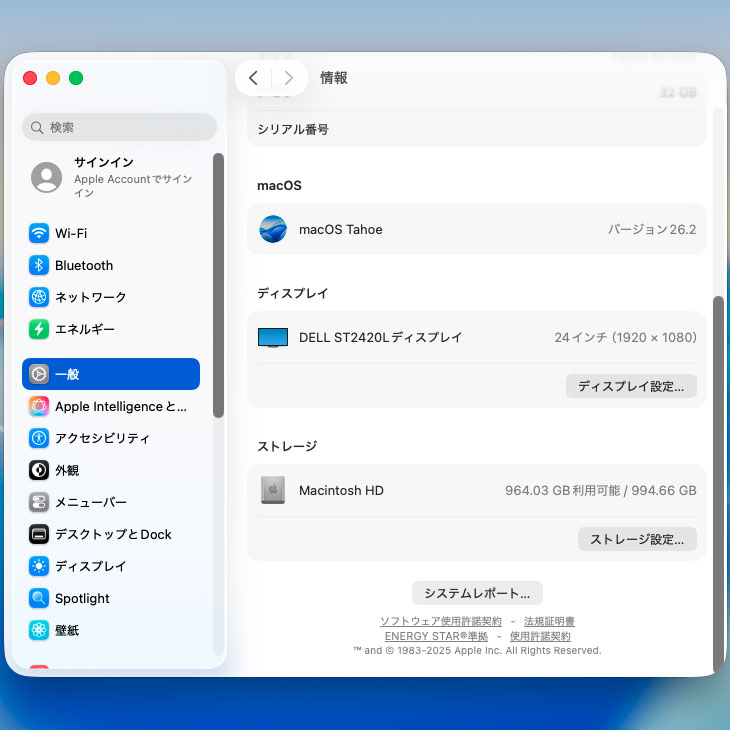Open Wi-Fi settings icon in sidebar

pyautogui.click(x=39, y=233)
